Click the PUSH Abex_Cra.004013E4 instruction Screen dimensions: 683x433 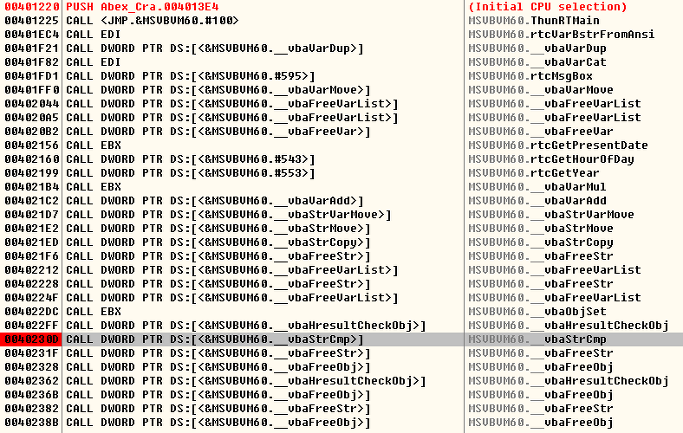pos(142,7)
